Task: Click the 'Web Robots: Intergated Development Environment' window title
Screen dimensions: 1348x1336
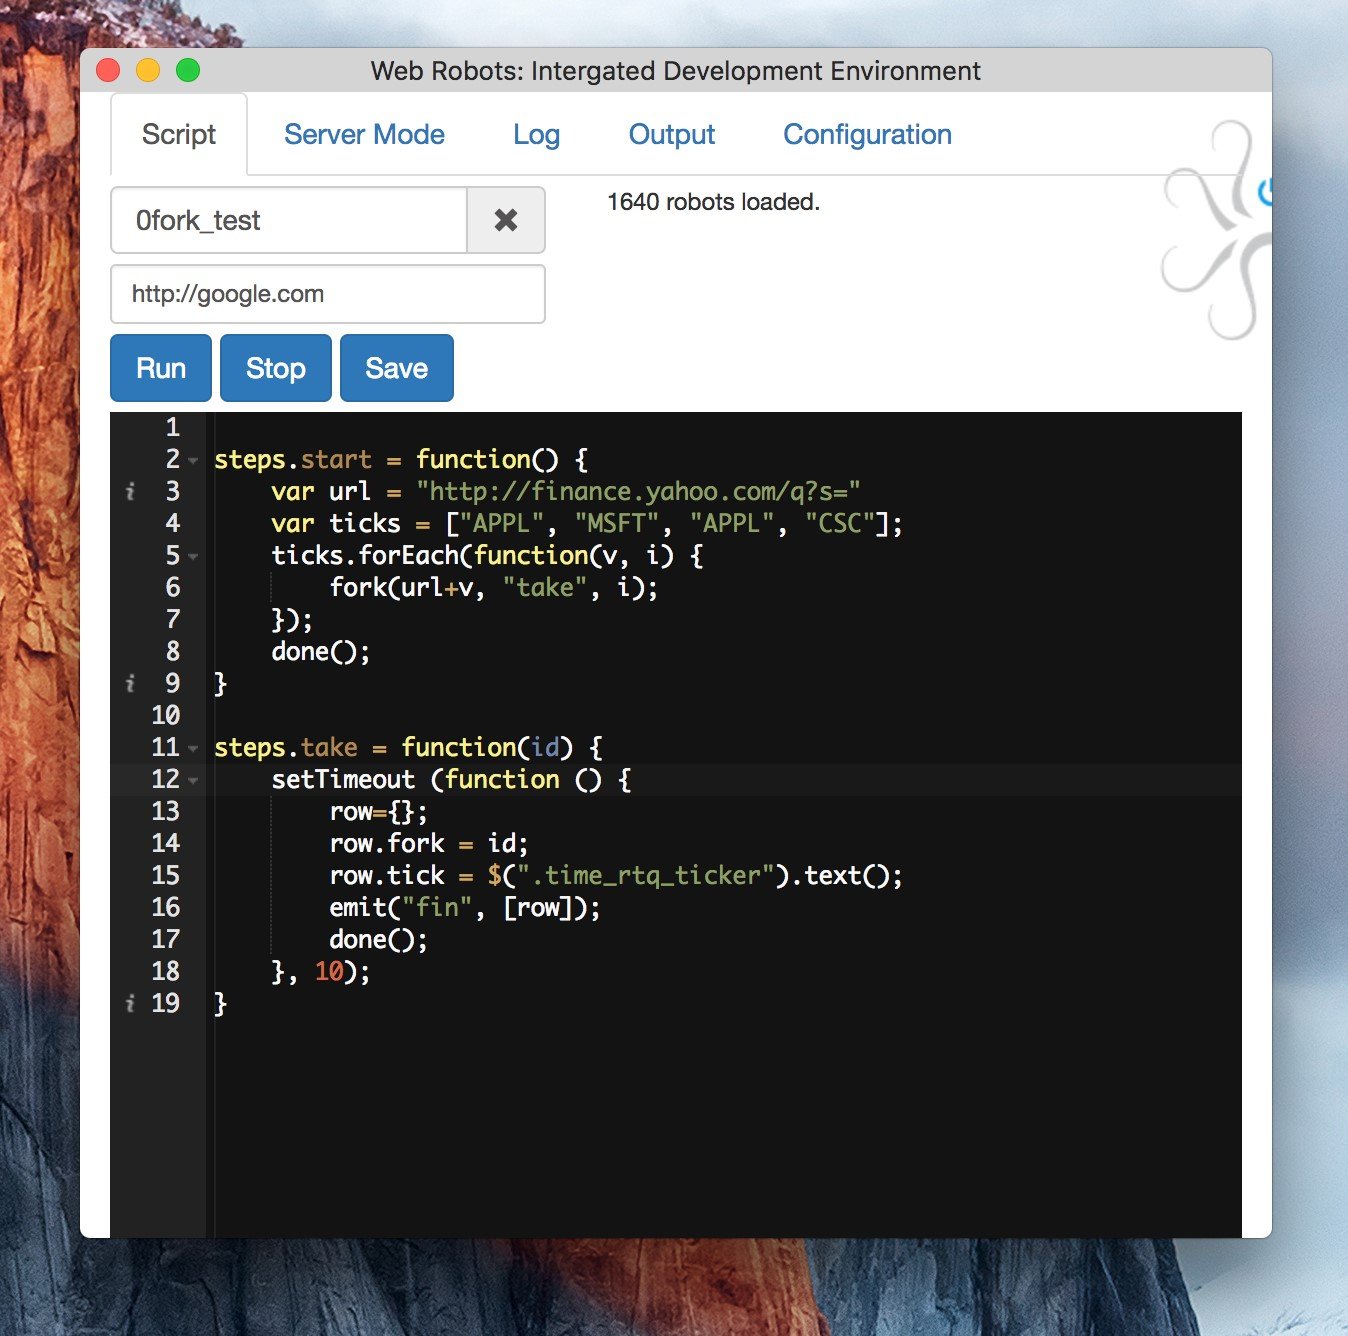Action: click(x=675, y=71)
